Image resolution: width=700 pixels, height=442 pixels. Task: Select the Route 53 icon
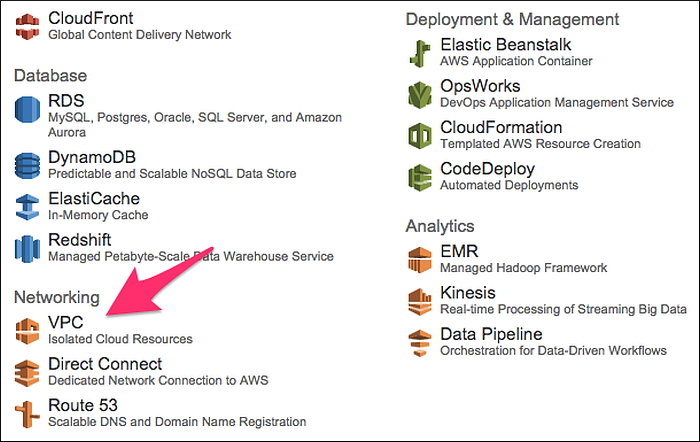[x=27, y=414]
